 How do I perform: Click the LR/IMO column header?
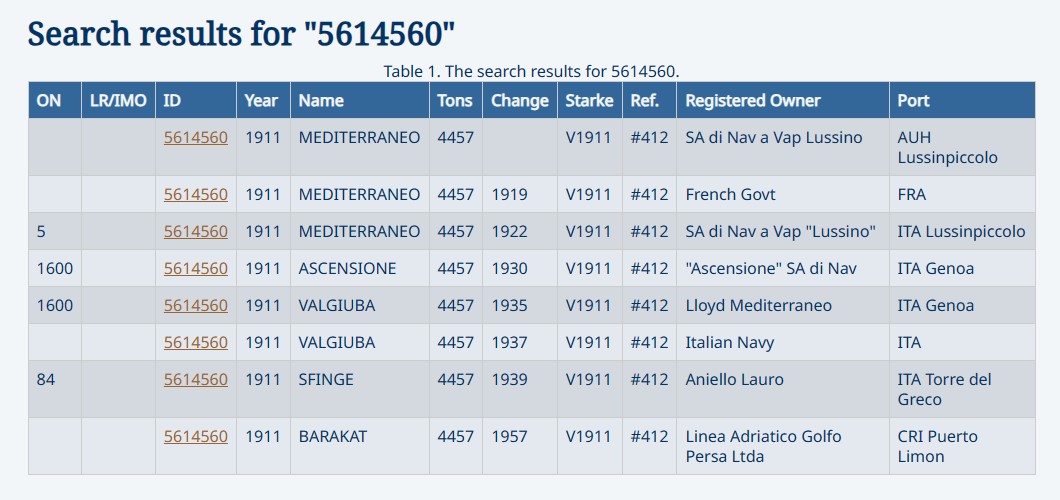click(x=118, y=101)
